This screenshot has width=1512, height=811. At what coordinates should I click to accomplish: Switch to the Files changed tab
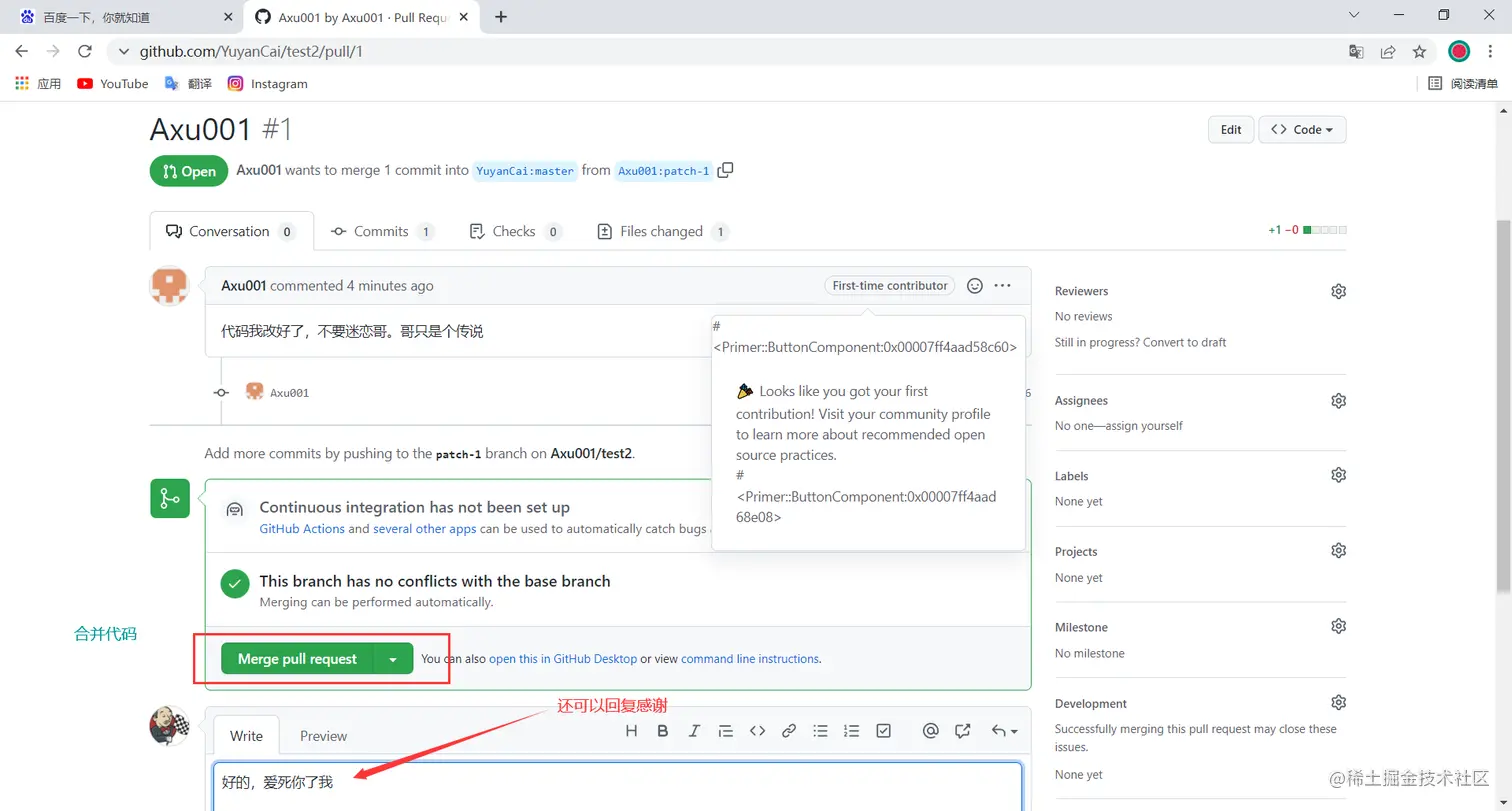[662, 231]
